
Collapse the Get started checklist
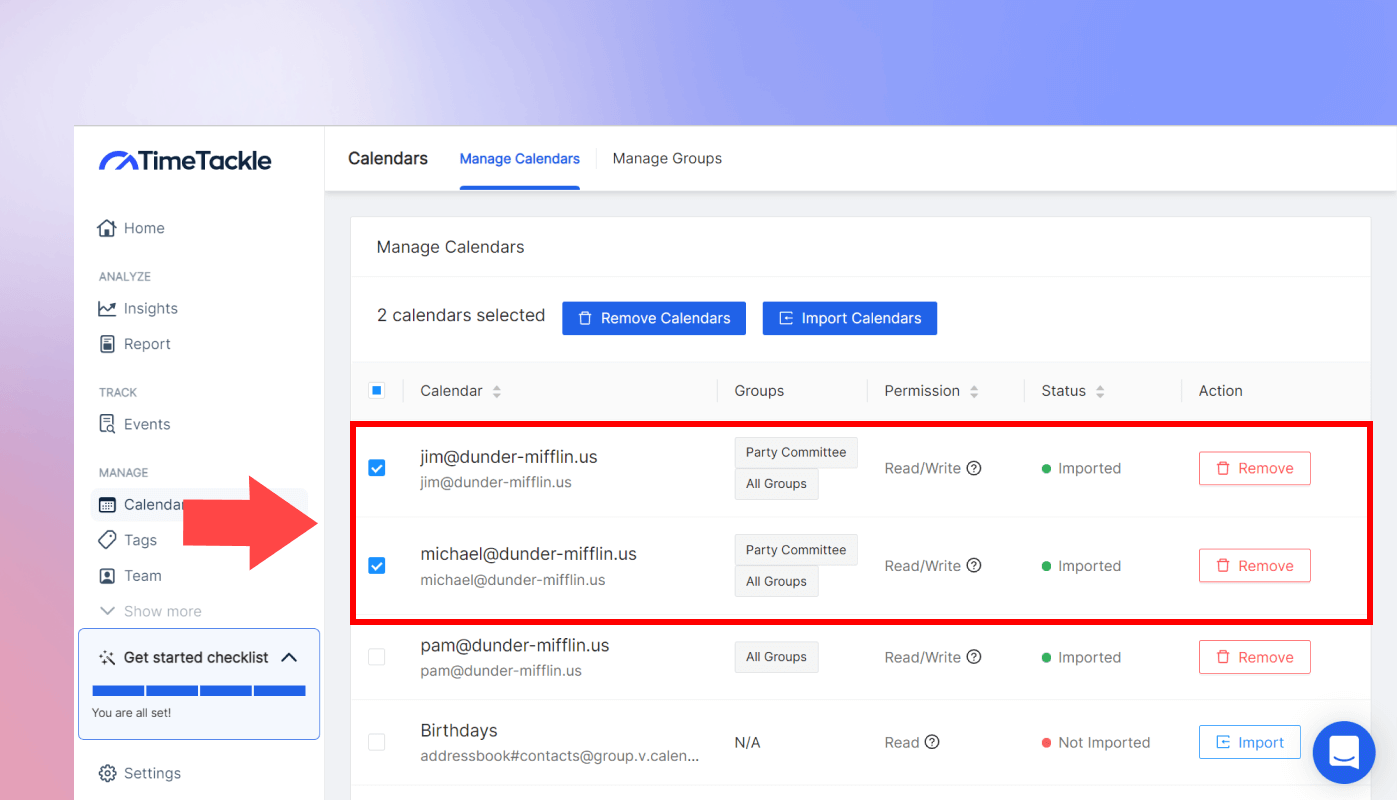[x=289, y=657]
